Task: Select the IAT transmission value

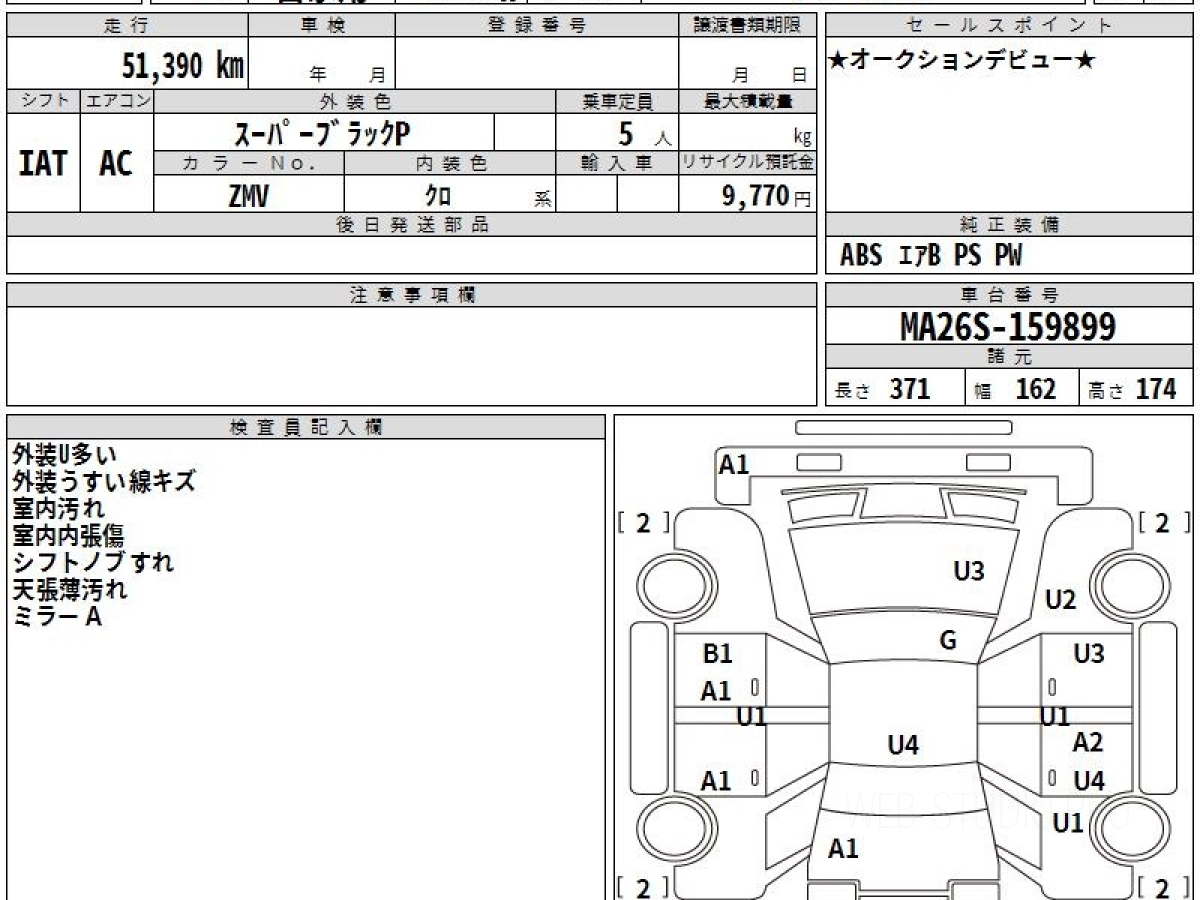Action: pos(44,163)
